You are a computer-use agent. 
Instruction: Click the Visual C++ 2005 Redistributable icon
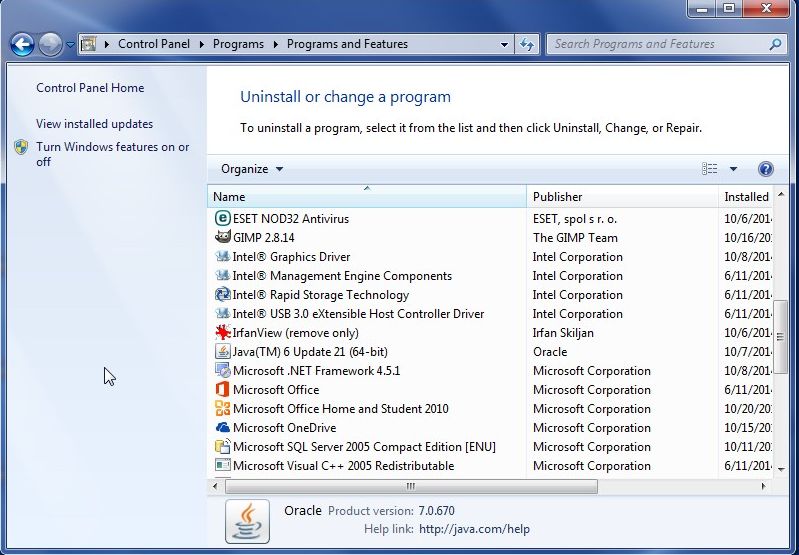click(x=222, y=465)
